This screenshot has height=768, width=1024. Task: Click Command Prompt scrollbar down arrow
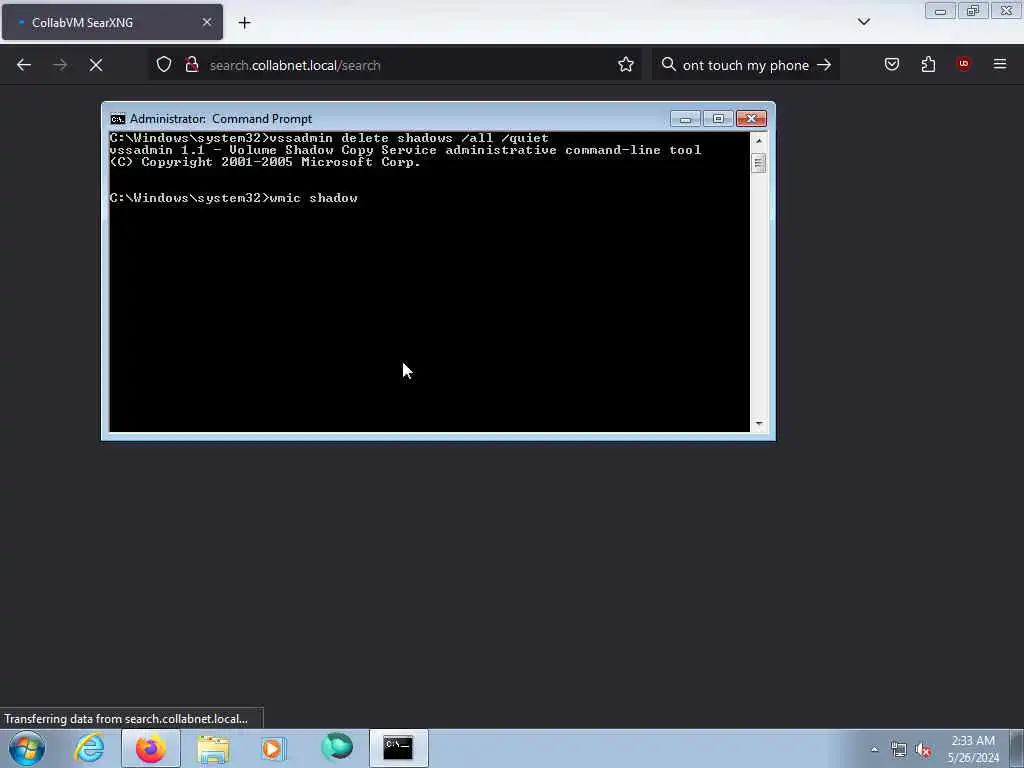[758, 424]
